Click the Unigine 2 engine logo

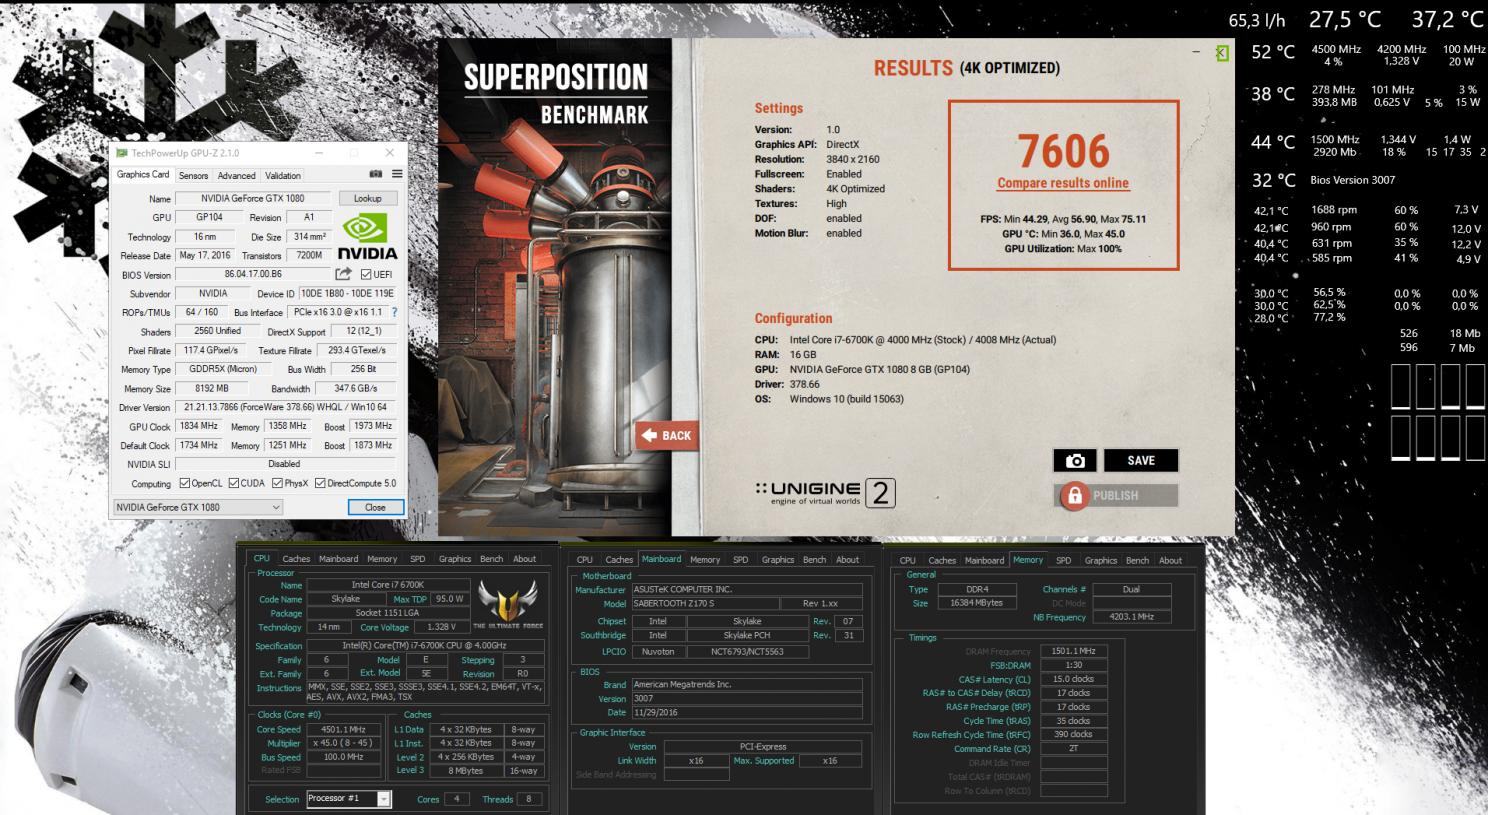coord(825,492)
